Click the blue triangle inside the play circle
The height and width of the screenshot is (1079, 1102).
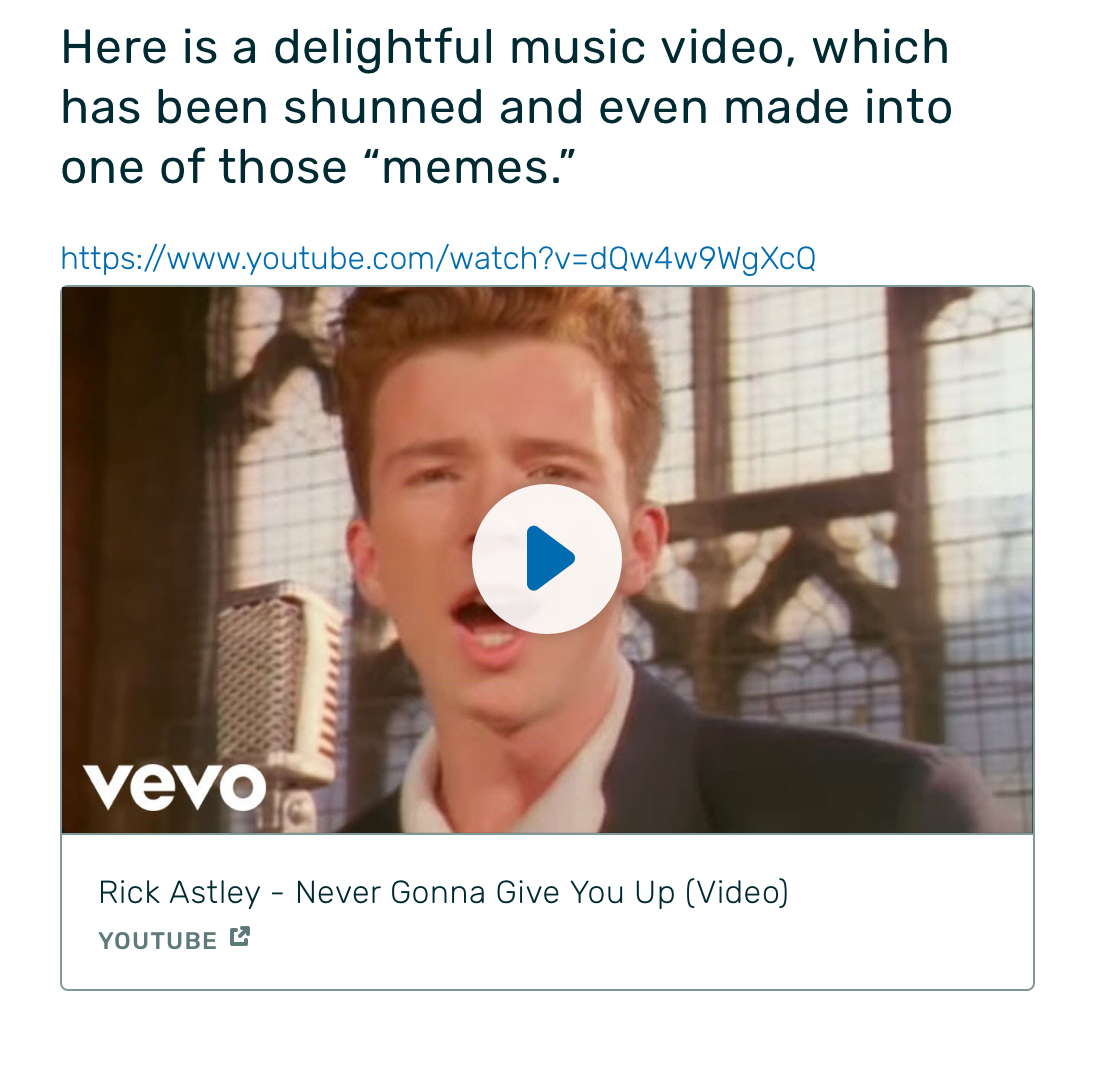point(549,559)
